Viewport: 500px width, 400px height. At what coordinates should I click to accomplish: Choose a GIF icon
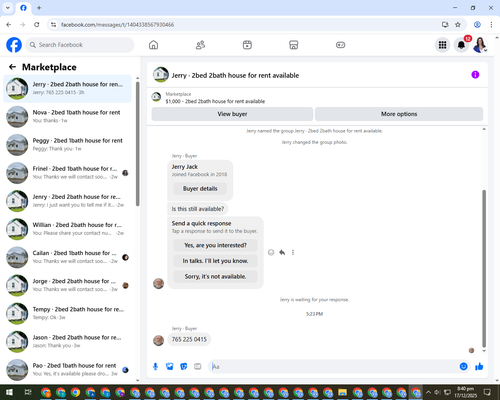coord(198,367)
